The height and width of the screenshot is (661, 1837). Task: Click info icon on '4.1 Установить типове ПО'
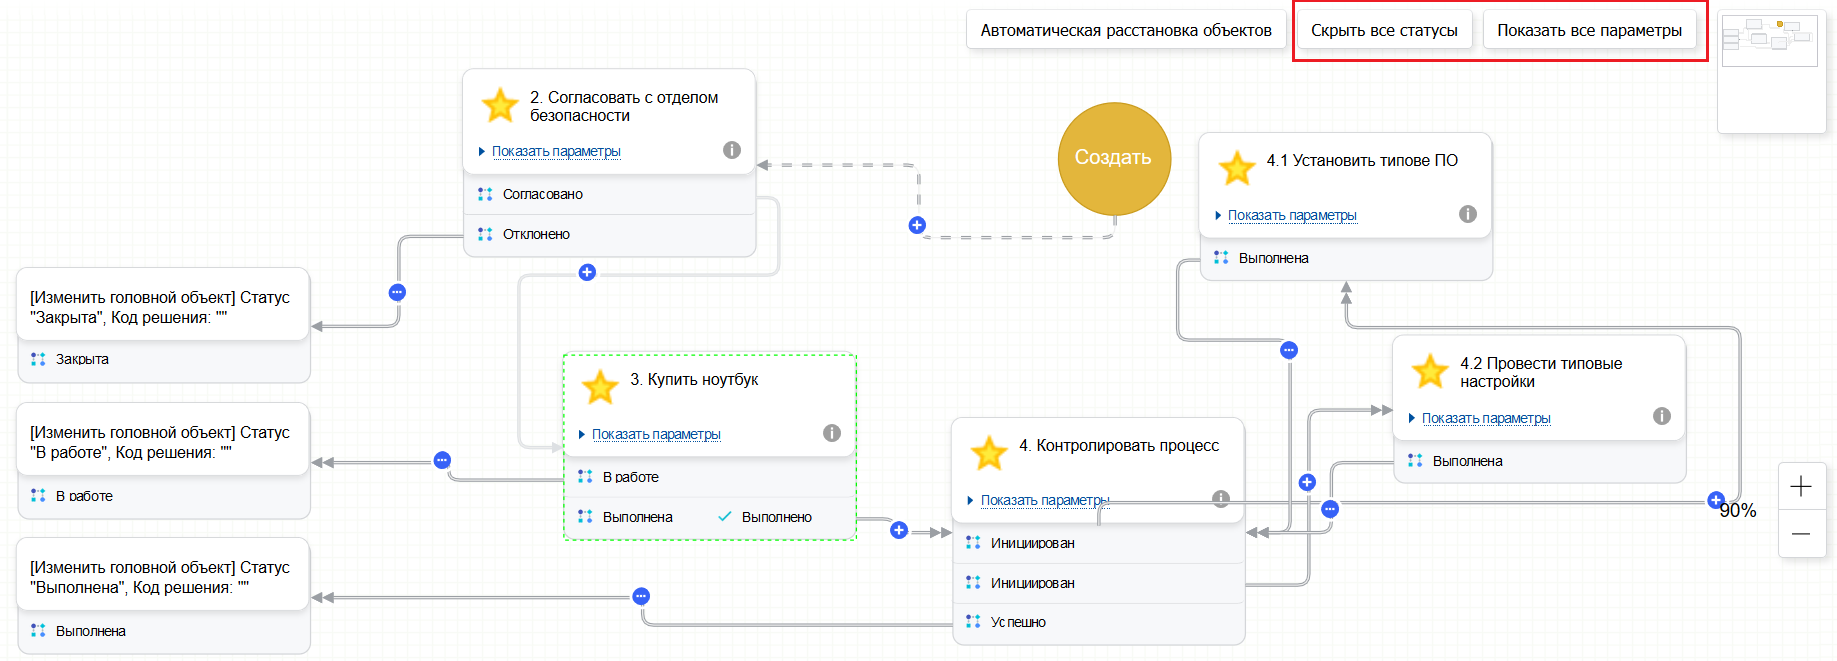click(1468, 214)
